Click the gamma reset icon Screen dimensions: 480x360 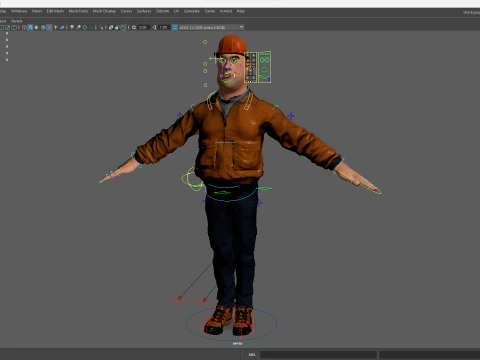click(x=154, y=27)
